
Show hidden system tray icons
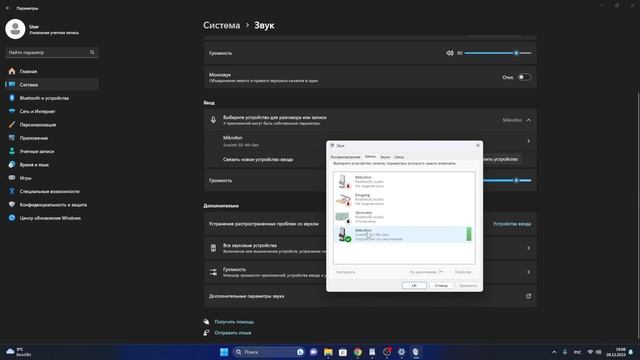554,352
